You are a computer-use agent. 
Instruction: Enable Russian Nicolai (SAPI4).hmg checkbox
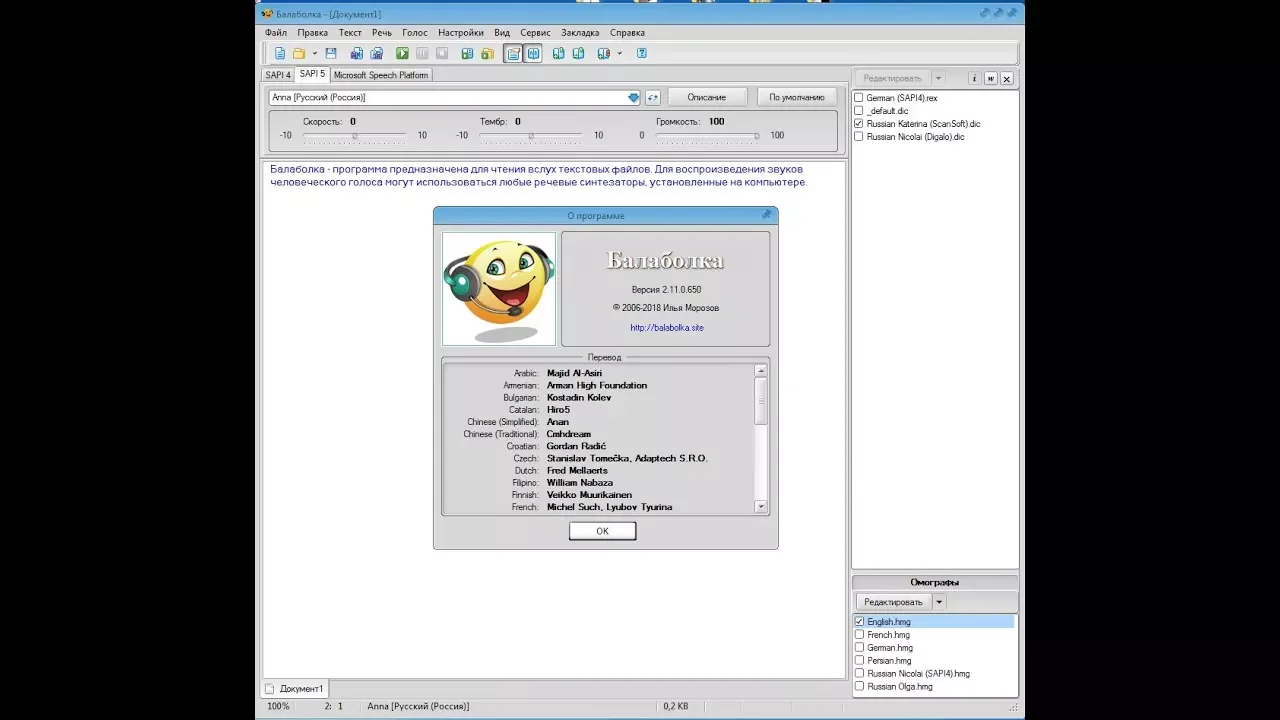[859, 674]
